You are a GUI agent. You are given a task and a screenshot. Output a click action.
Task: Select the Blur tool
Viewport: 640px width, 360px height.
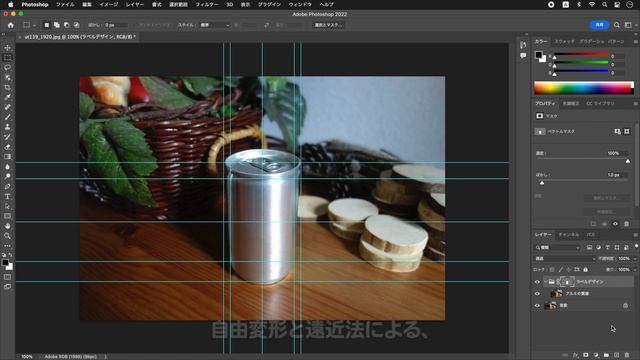(7, 167)
